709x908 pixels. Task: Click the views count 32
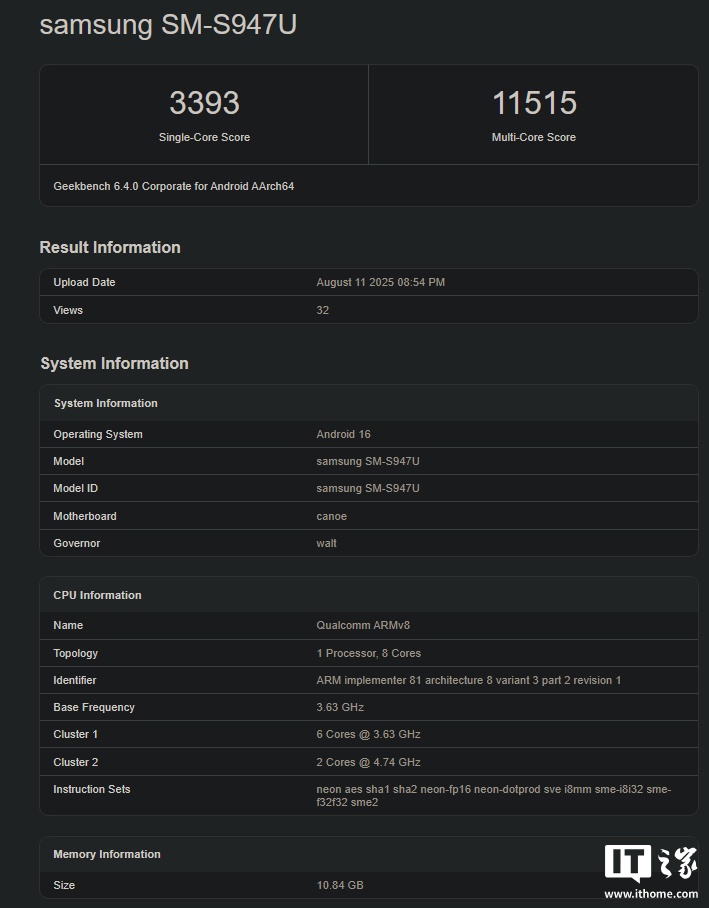(x=323, y=310)
